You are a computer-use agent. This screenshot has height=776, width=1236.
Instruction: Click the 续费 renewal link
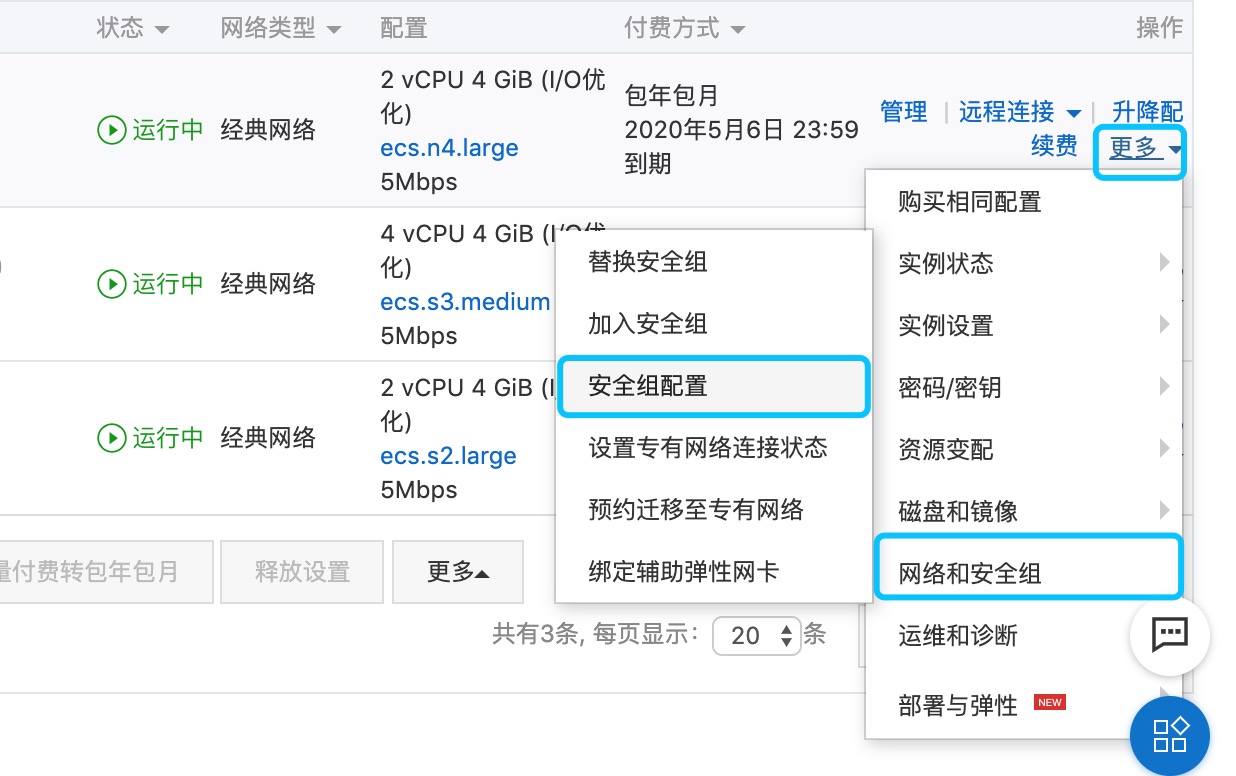(x=1054, y=146)
